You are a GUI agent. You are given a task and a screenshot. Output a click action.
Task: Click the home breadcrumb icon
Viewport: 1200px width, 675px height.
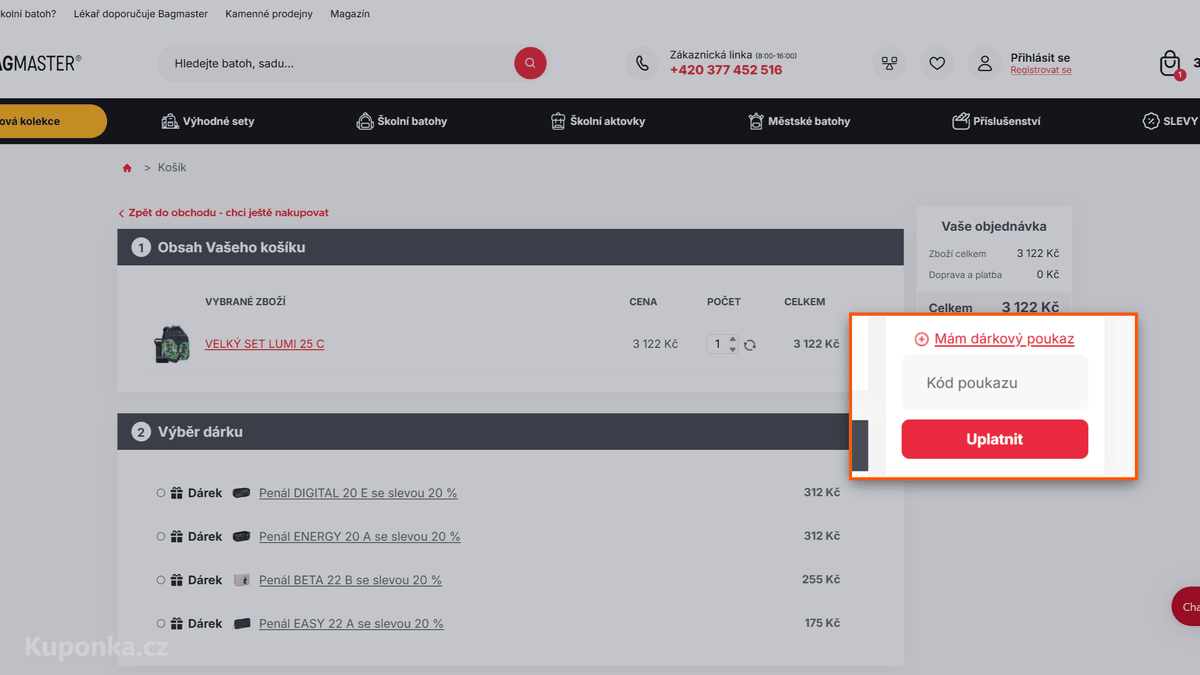[127, 168]
